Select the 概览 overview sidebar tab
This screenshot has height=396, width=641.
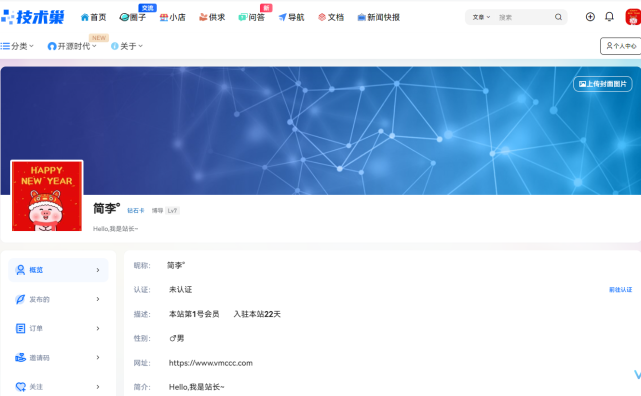point(58,270)
